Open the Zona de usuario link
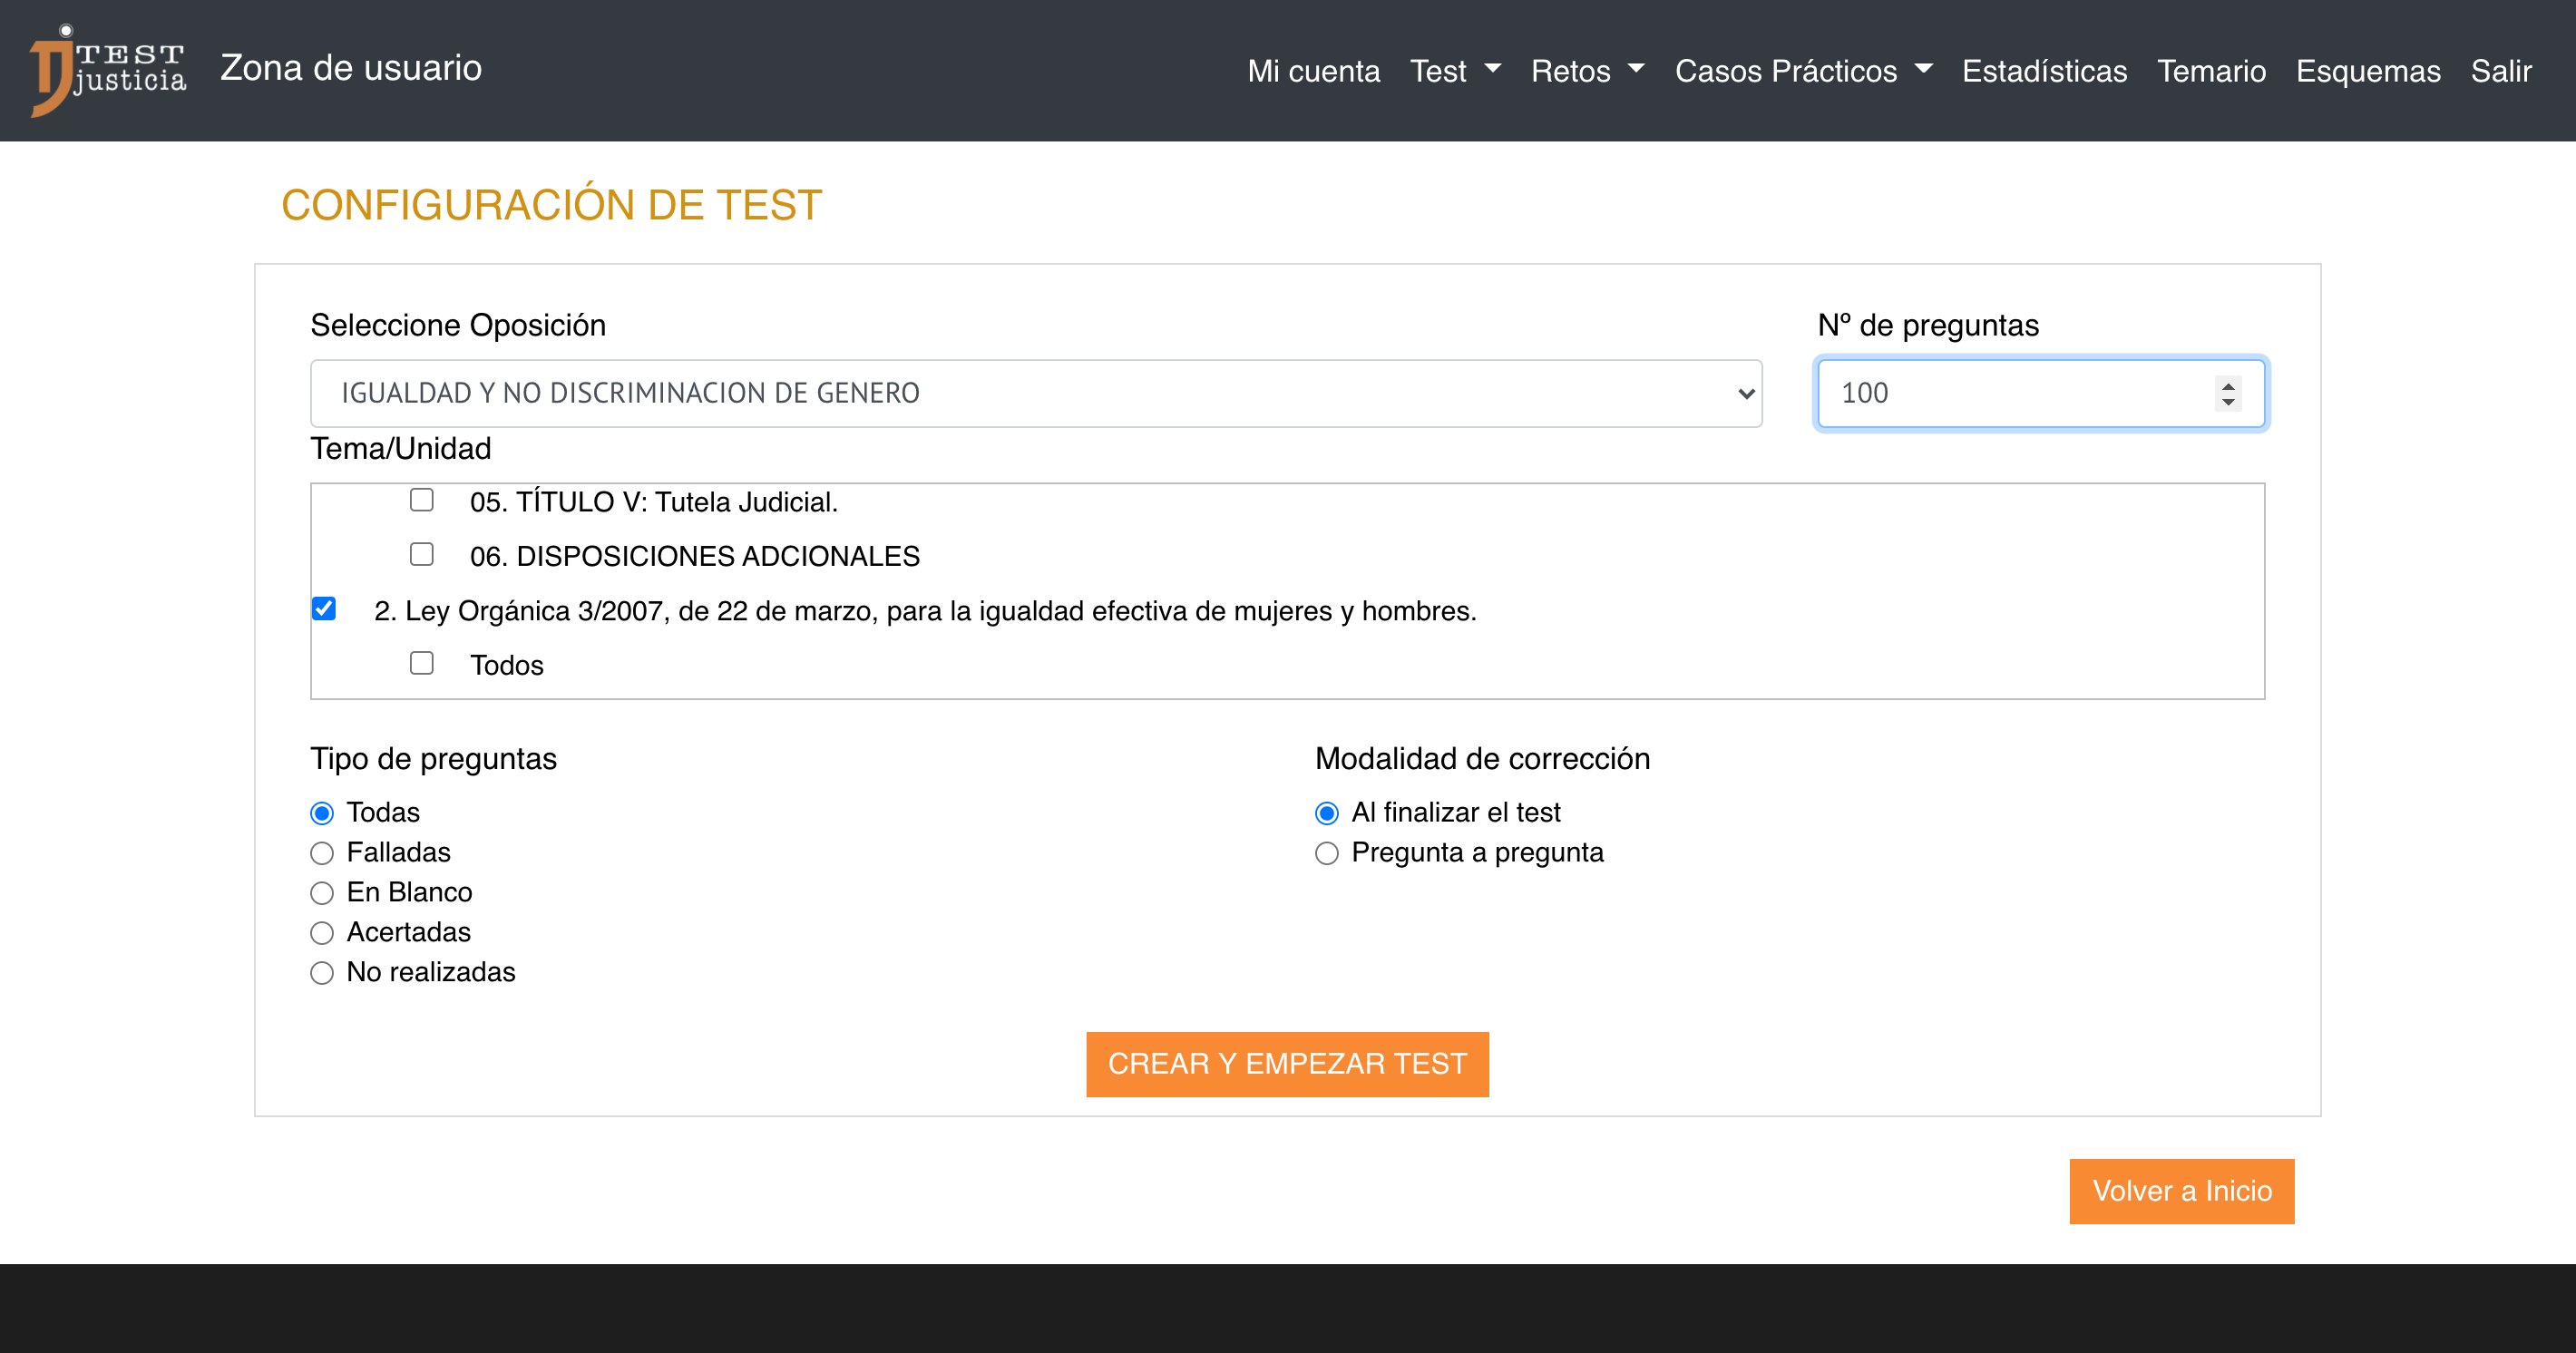 [x=351, y=68]
